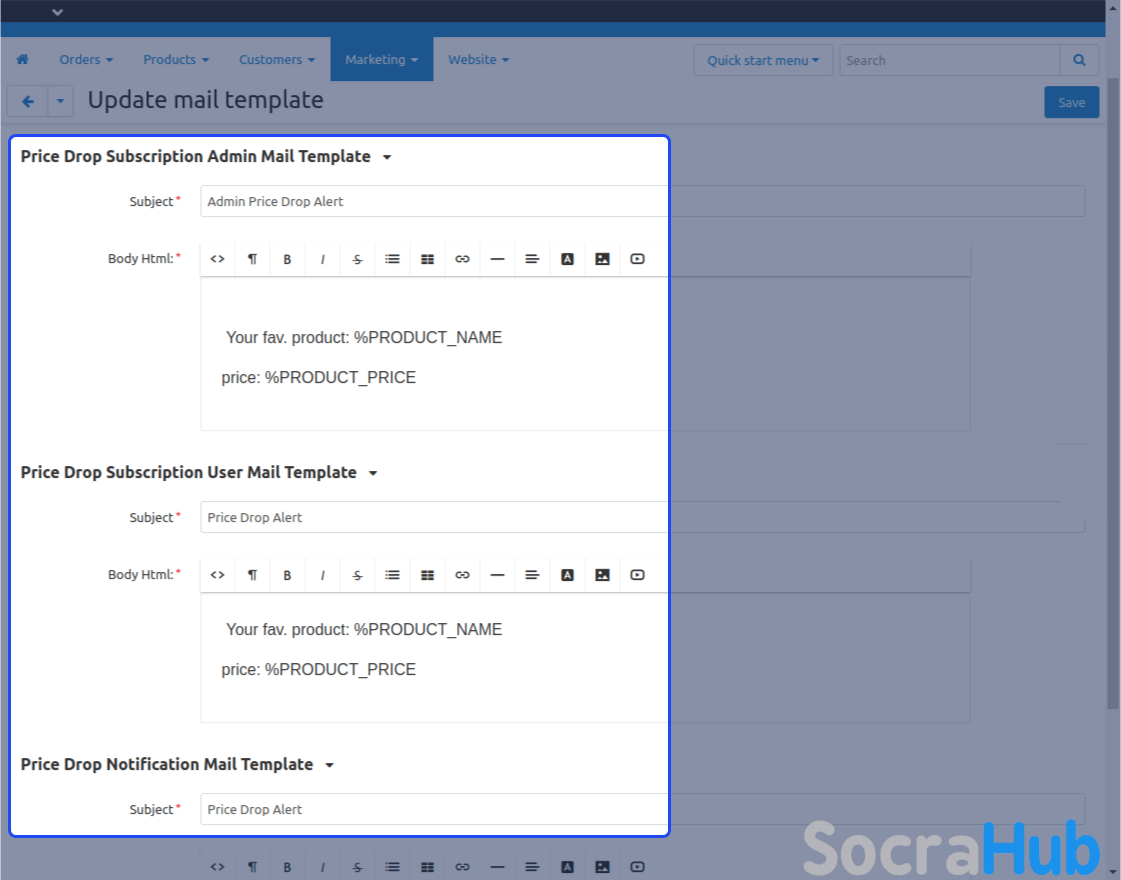
Task: Collapse Price Drop Notification Mail Template section
Action: click(x=329, y=765)
